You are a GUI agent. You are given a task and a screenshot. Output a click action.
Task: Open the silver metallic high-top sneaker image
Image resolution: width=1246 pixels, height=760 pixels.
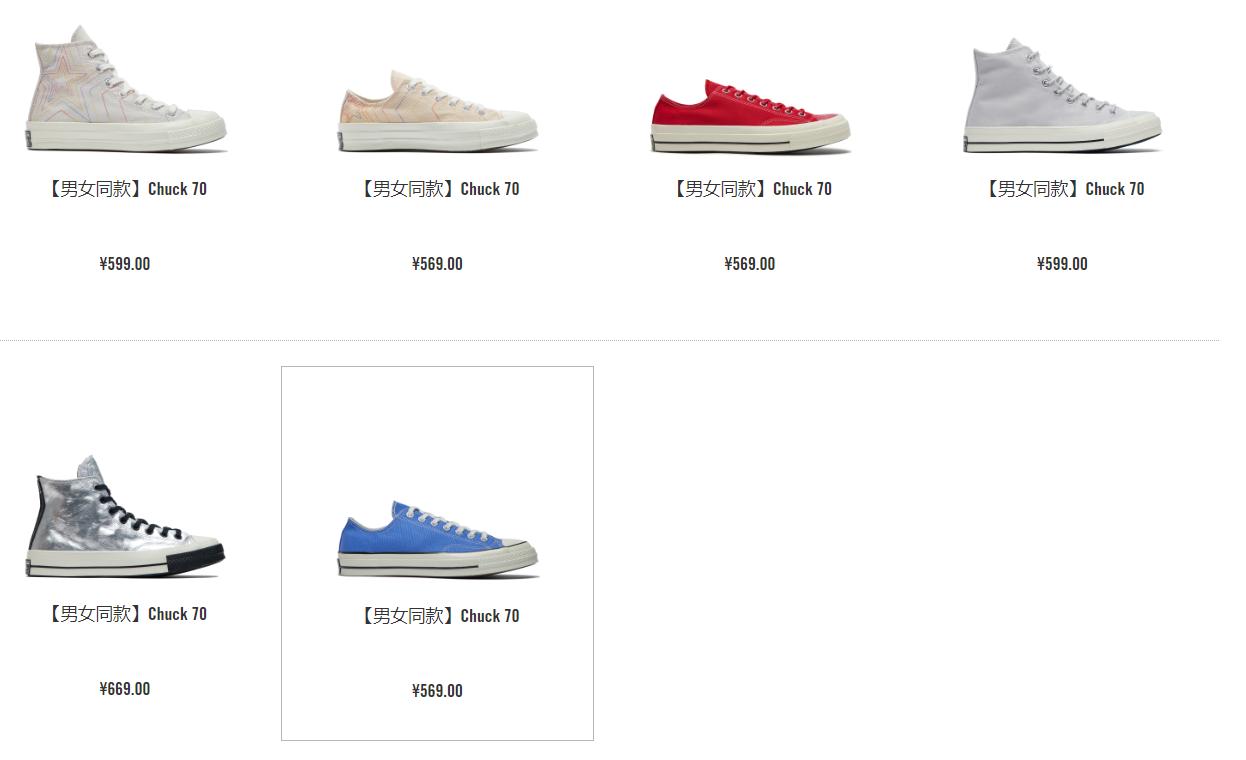coord(125,517)
